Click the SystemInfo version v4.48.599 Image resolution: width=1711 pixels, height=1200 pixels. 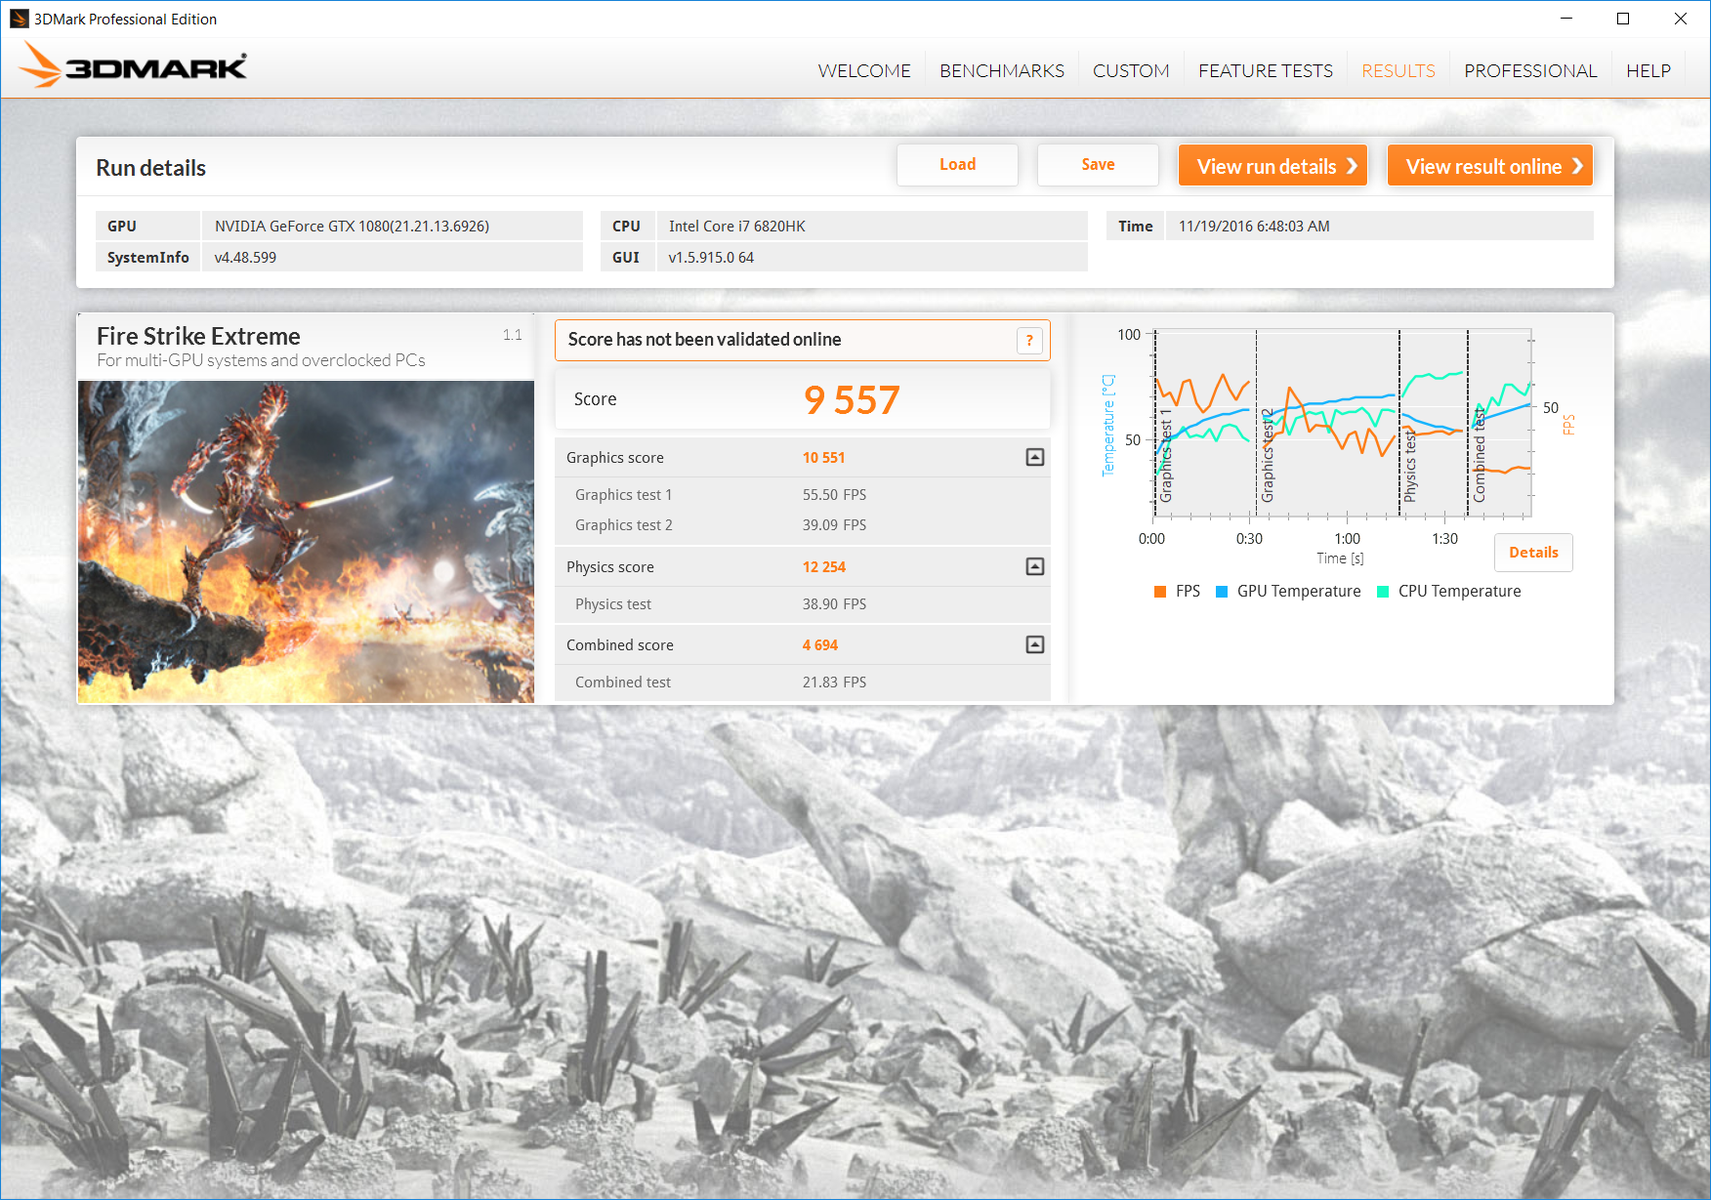pyautogui.click(x=245, y=257)
